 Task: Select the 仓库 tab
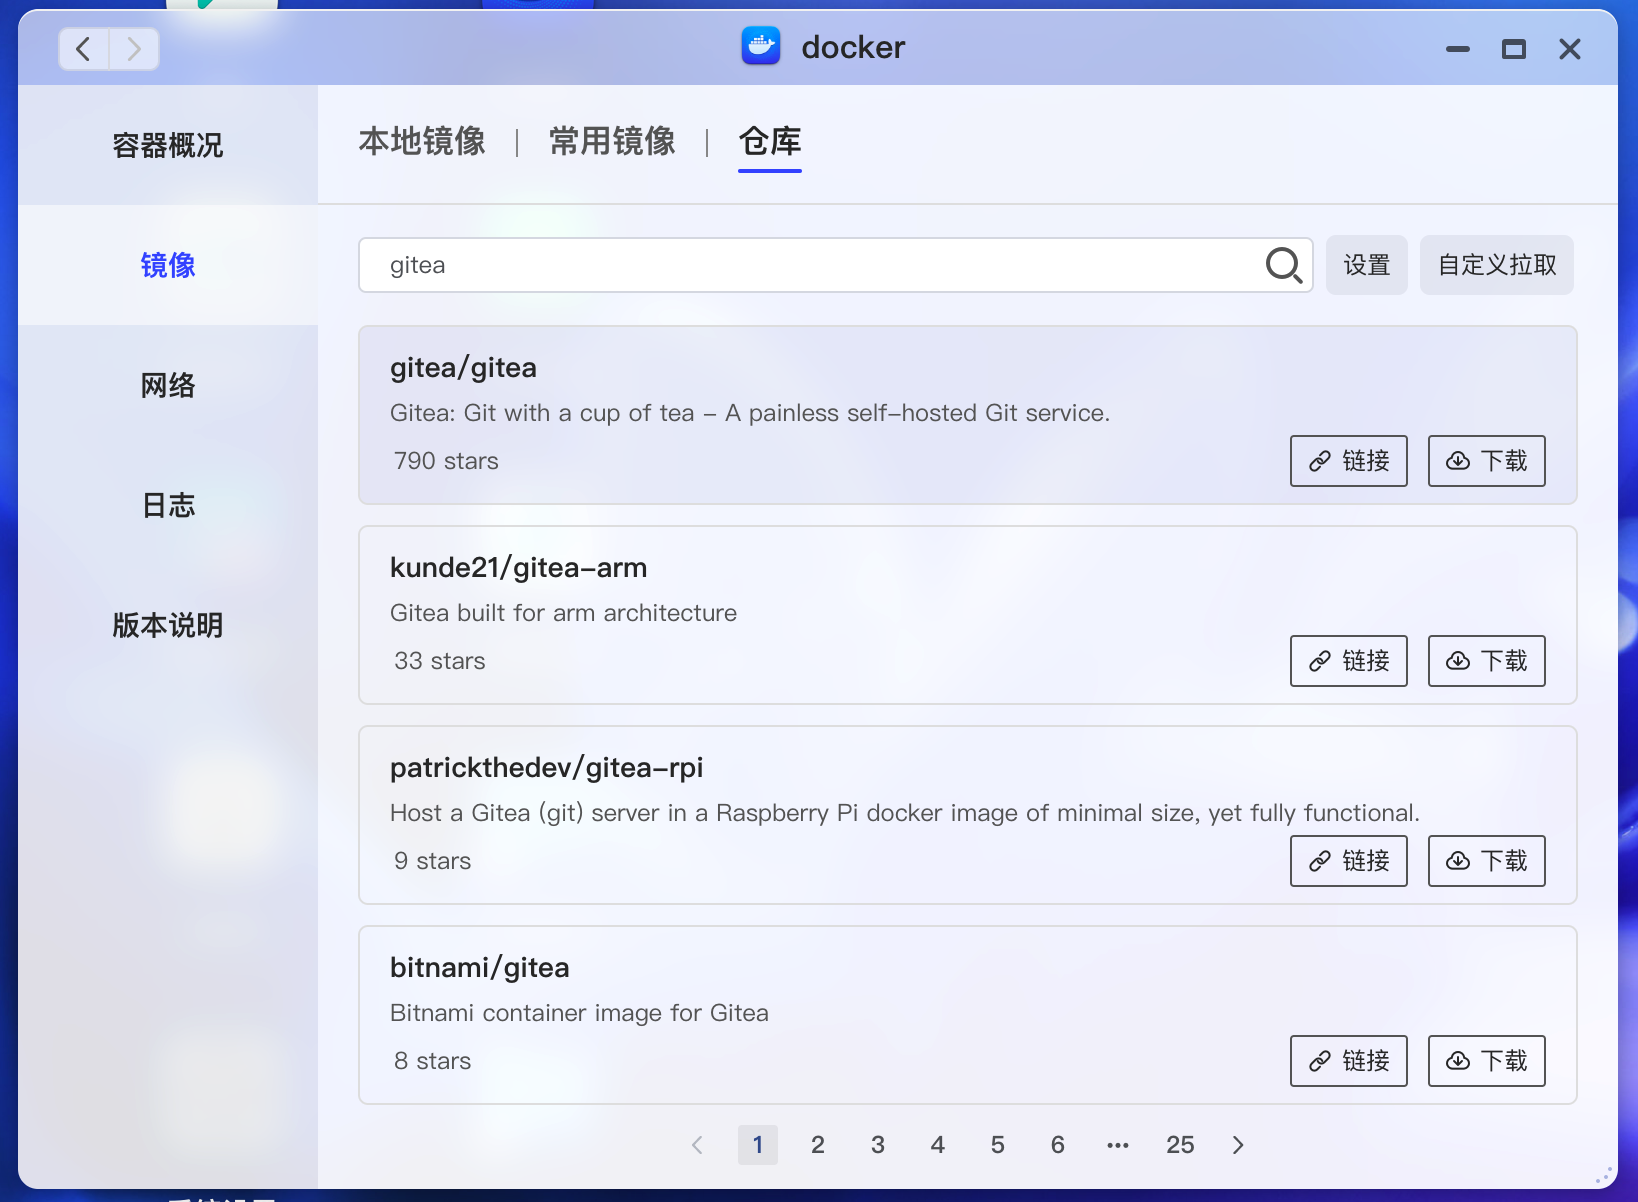click(770, 141)
